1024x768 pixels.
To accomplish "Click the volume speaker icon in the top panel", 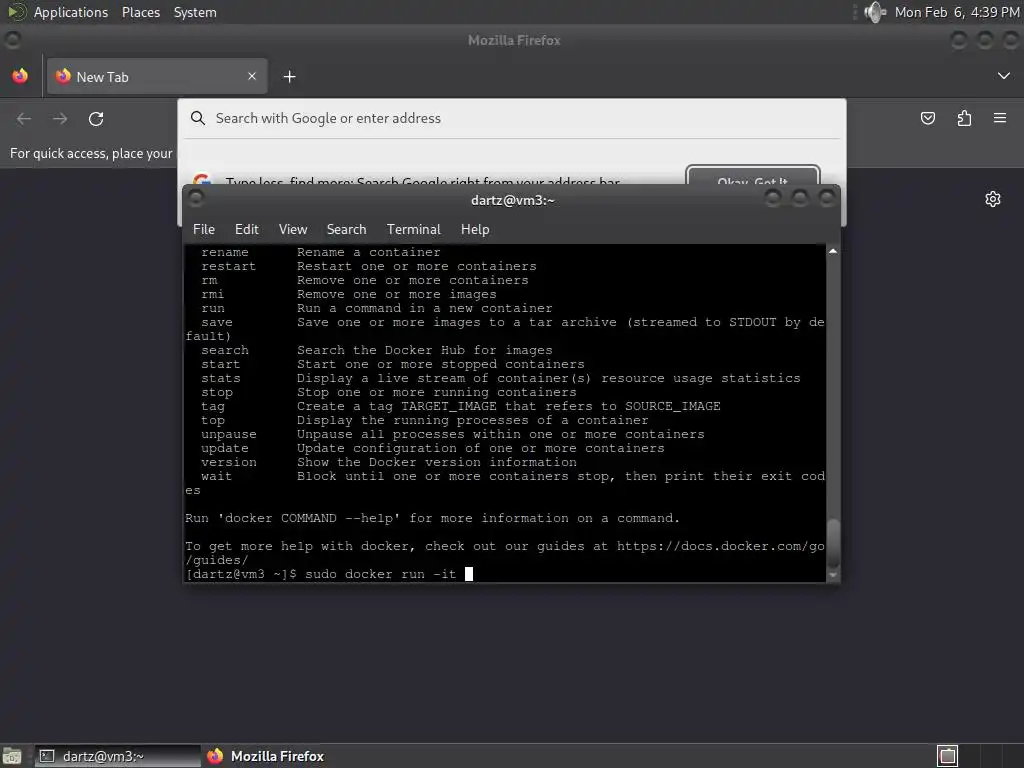I will 874,12.
